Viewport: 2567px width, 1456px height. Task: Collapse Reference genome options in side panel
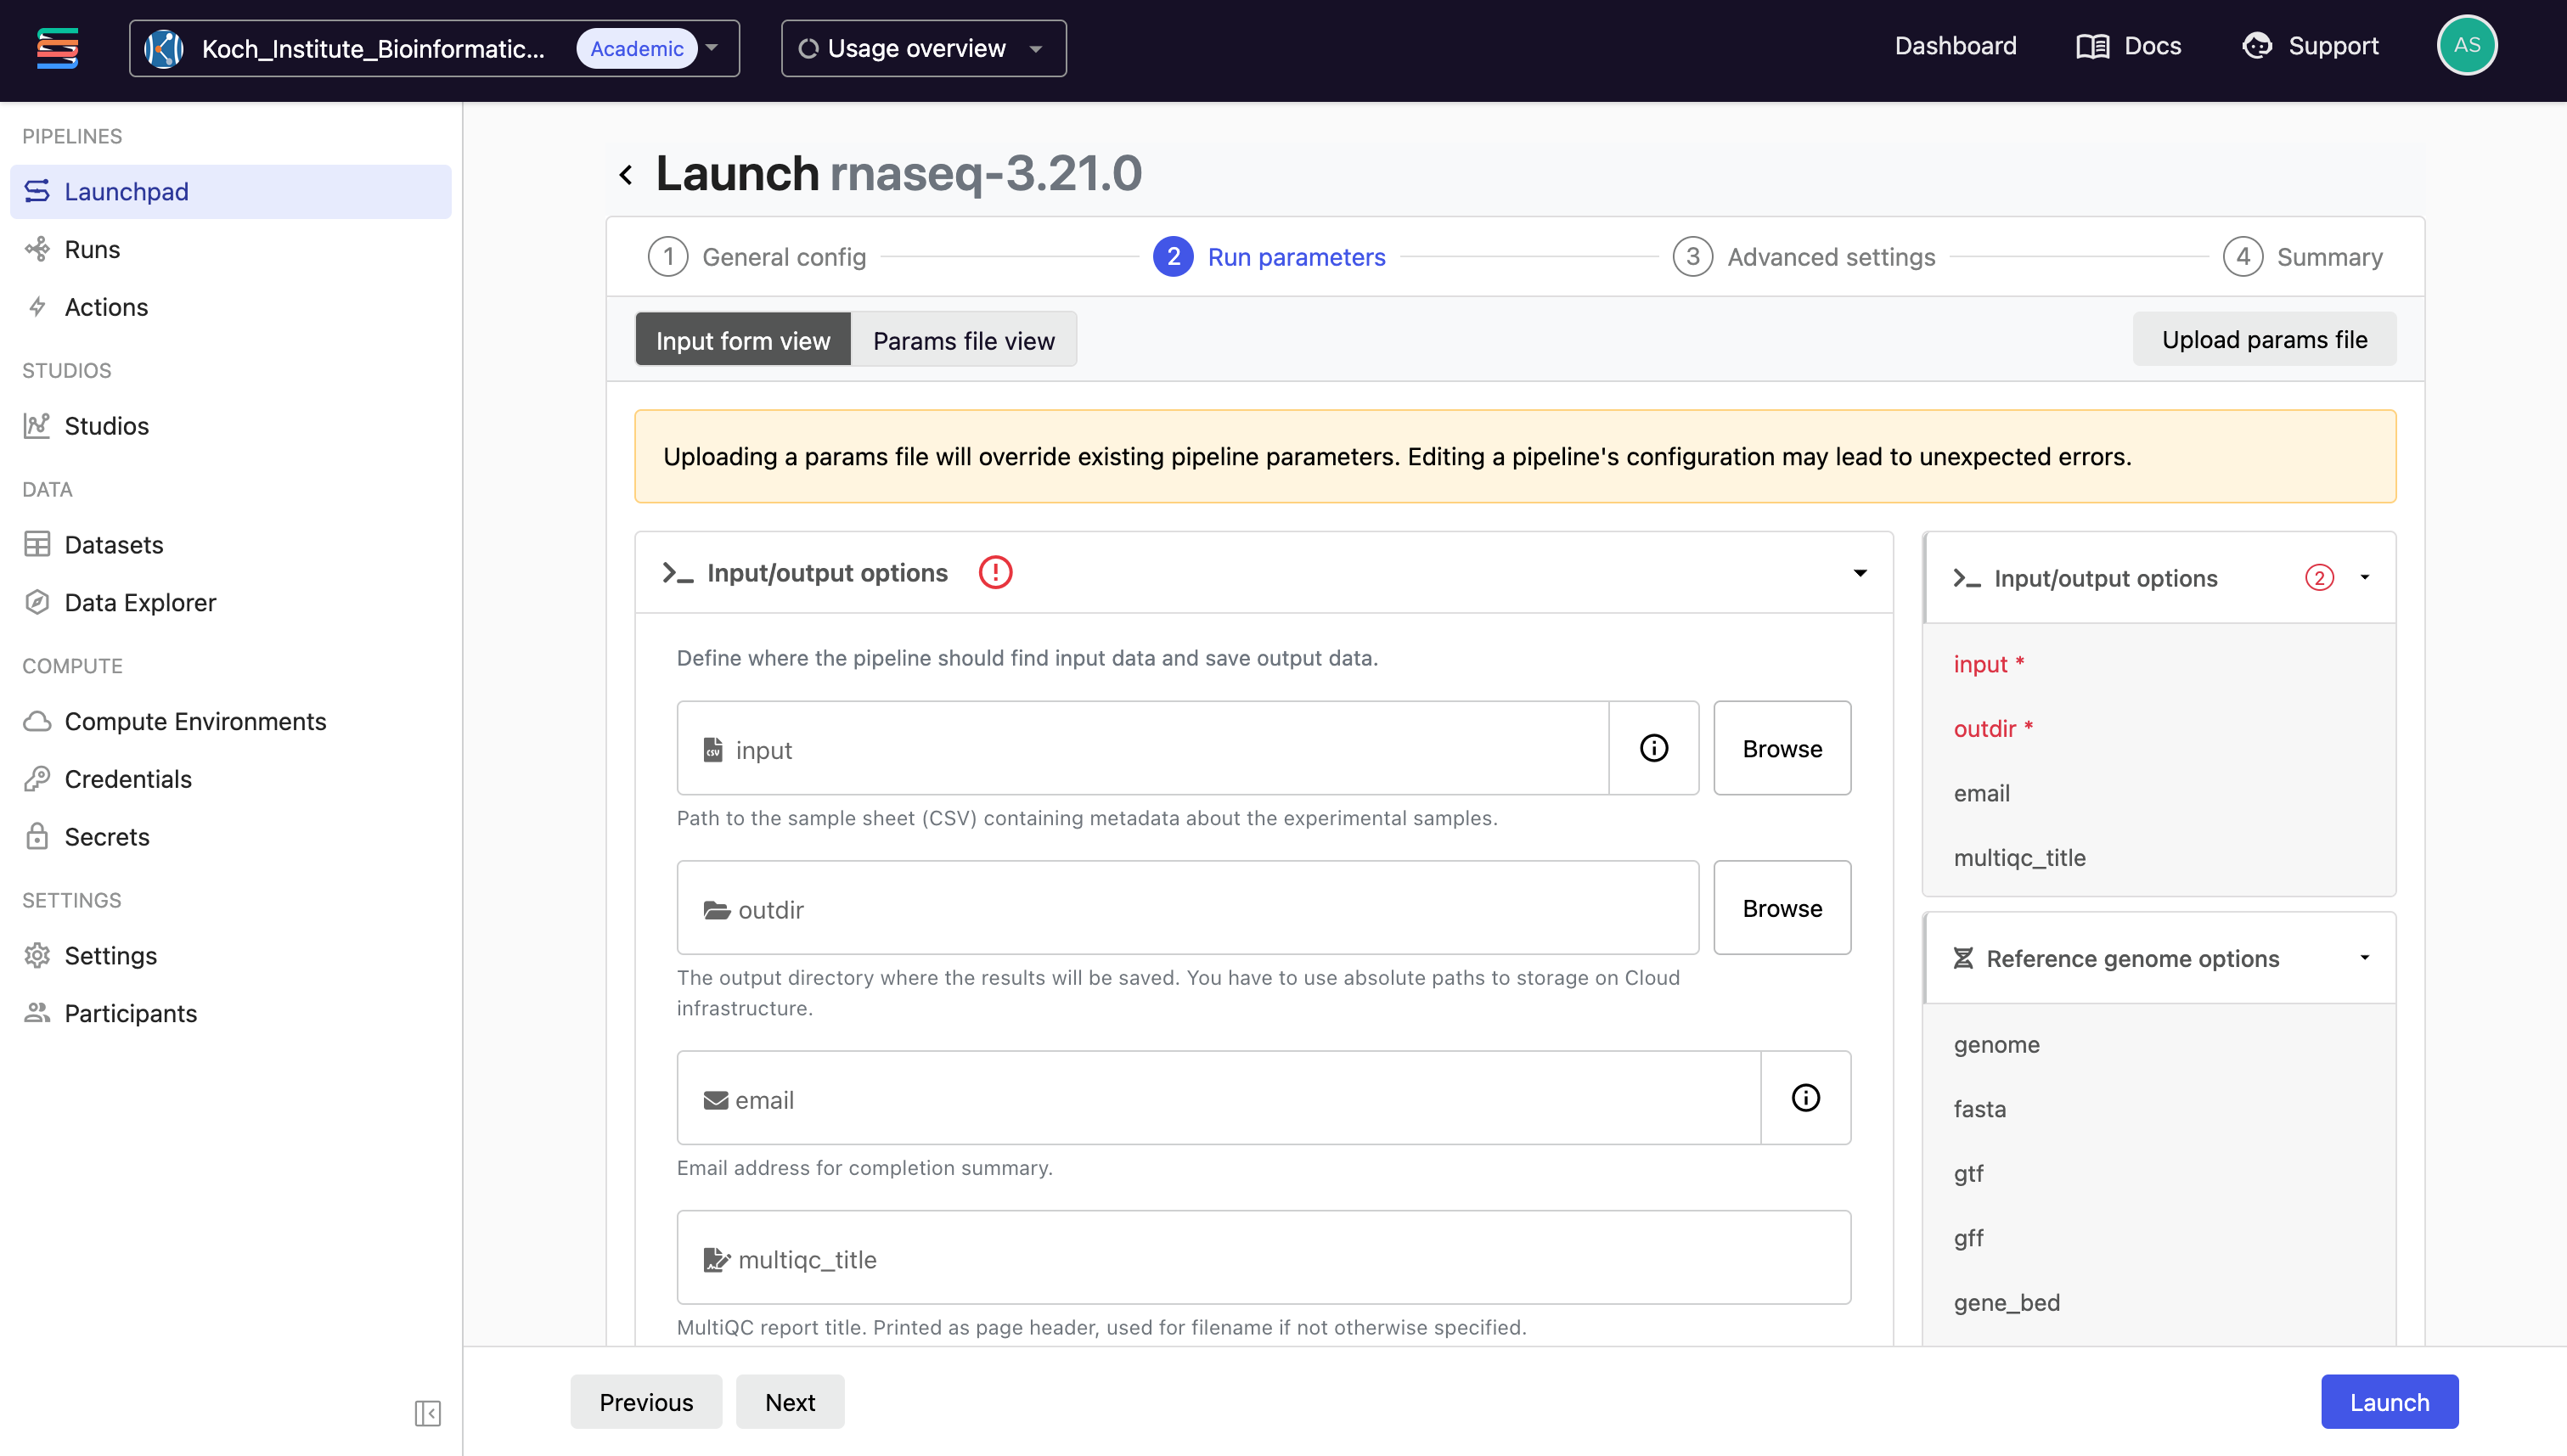click(2364, 958)
